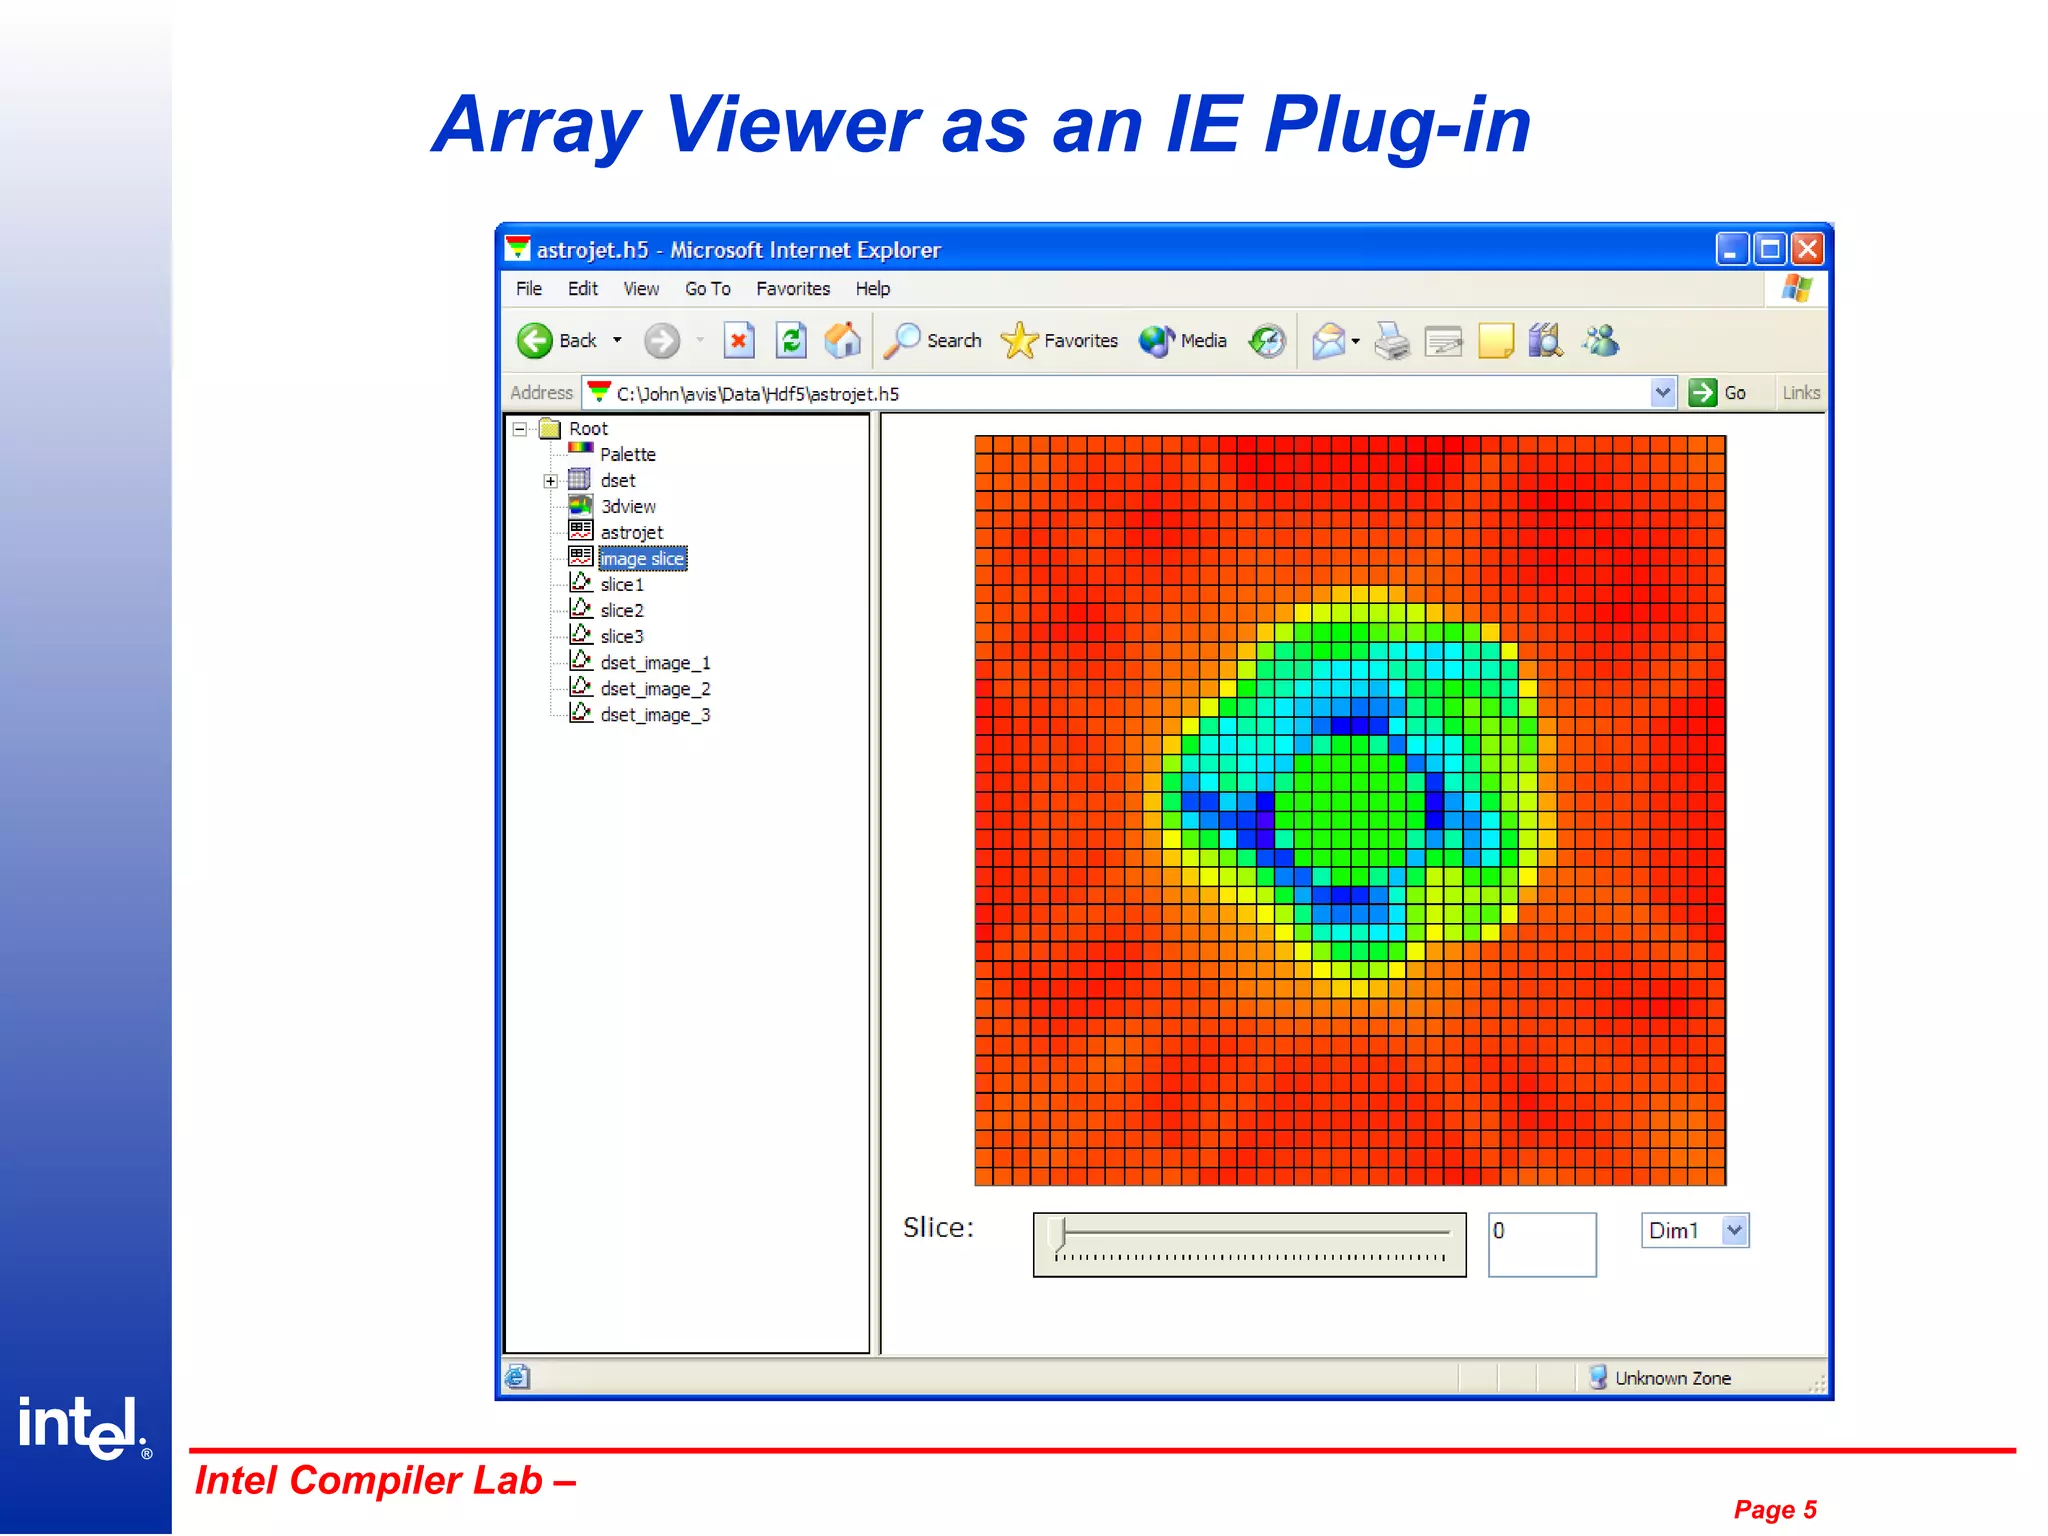The width and height of the screenshot is (2048, 1536).
Task: Select the slice1 tree item
Action: pos(622,585)
